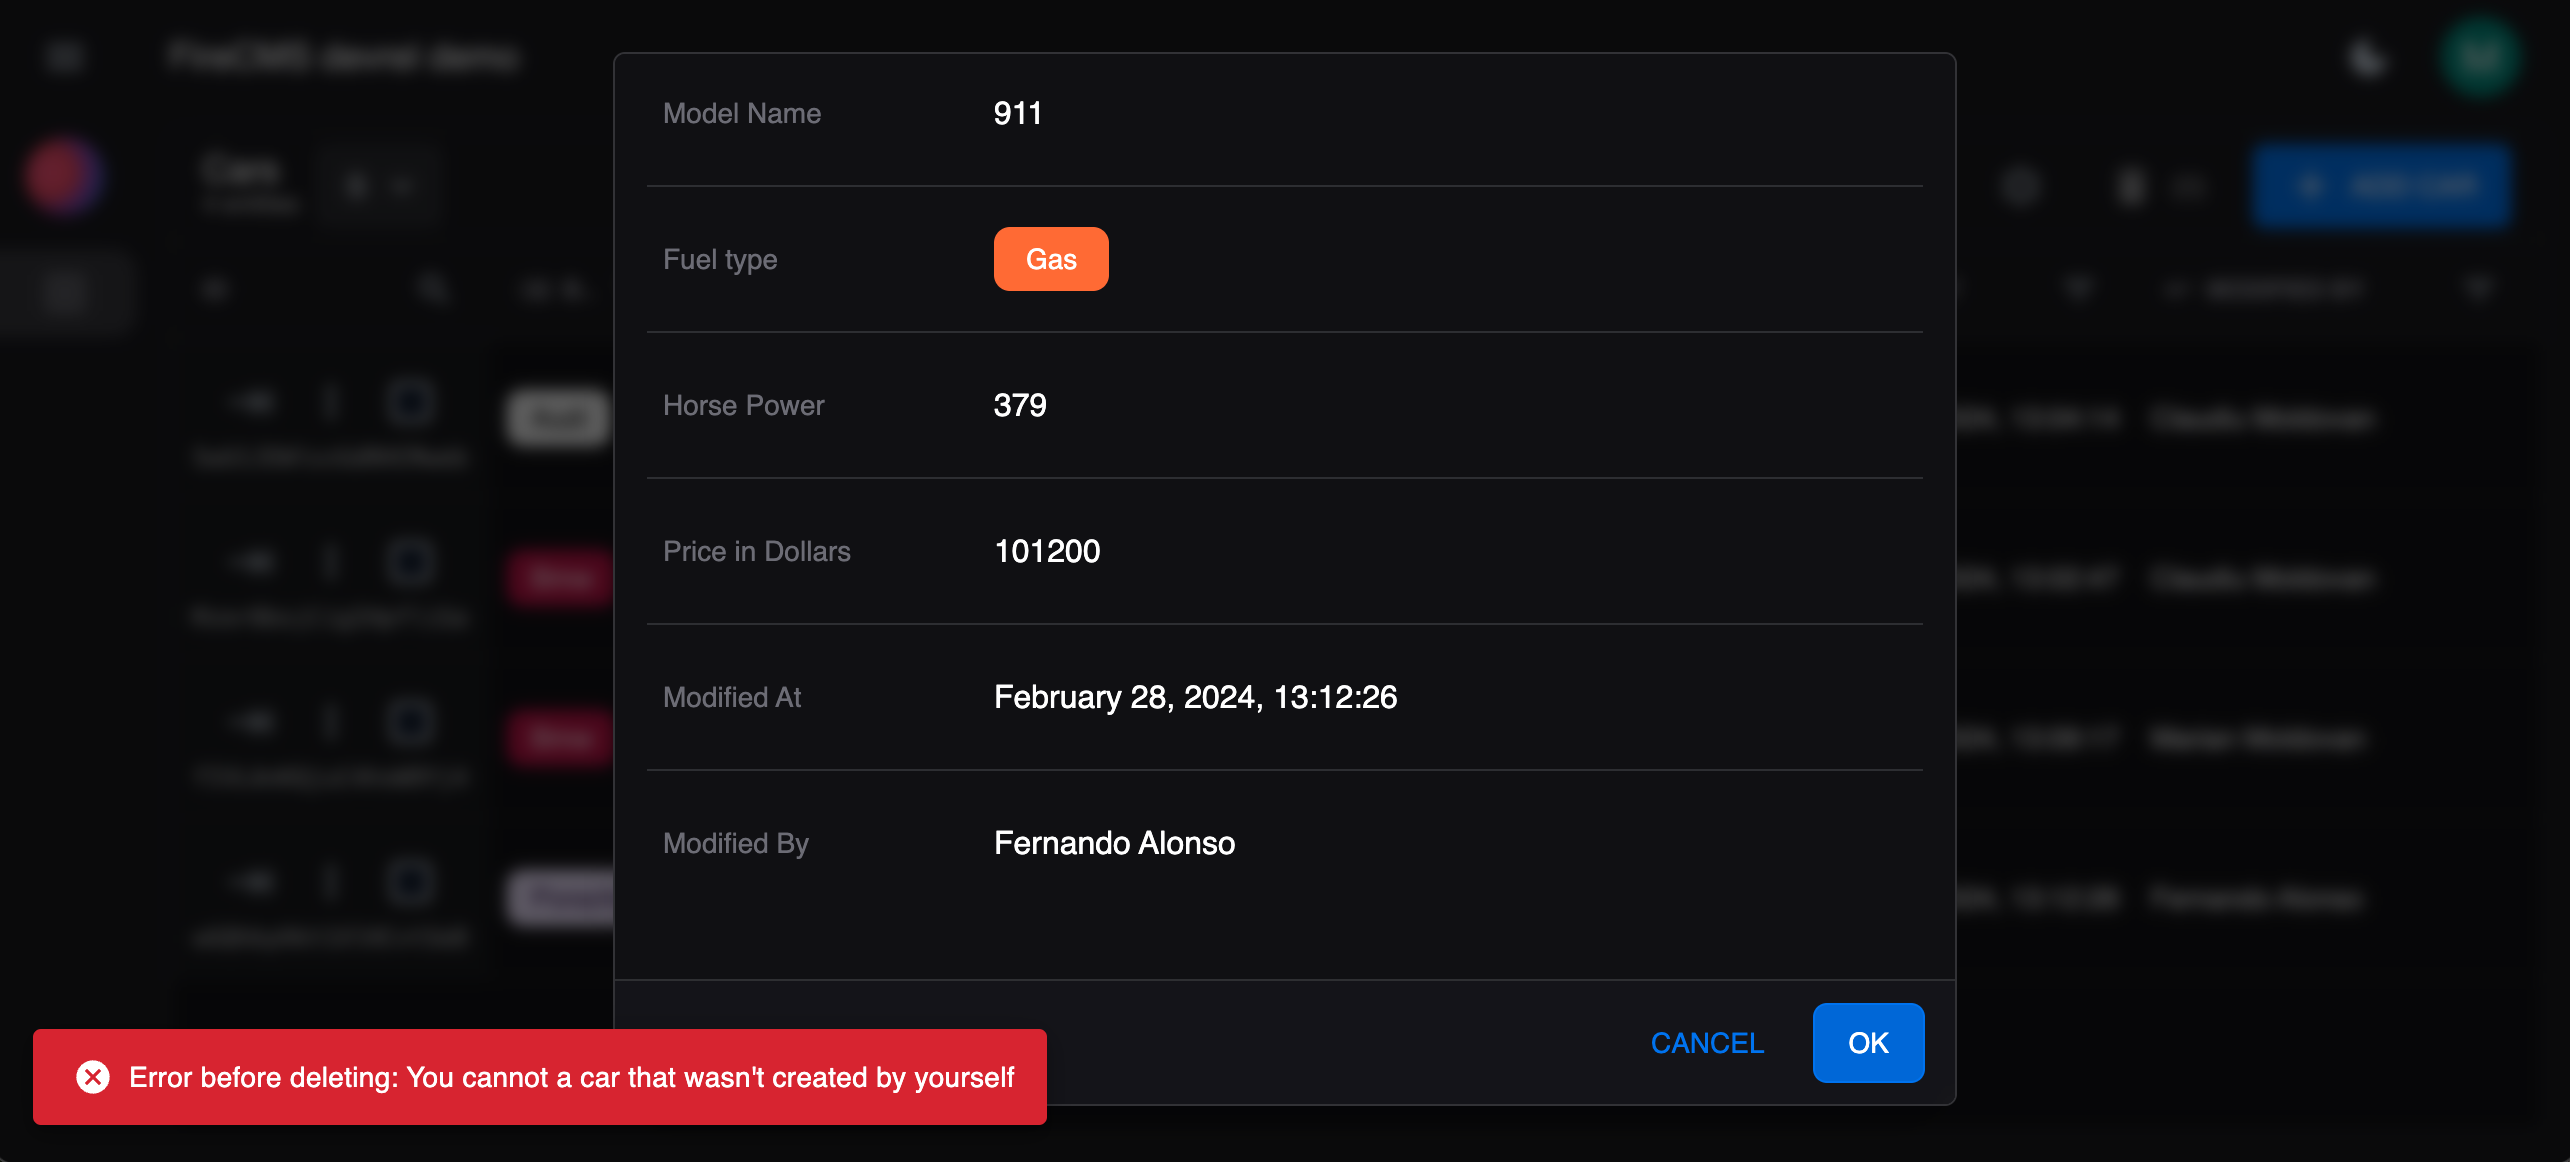This screenshot has width=2570, height=1162.
Task: Click the trash icon beside the blue button
Action: click(x=2130, y=186)
